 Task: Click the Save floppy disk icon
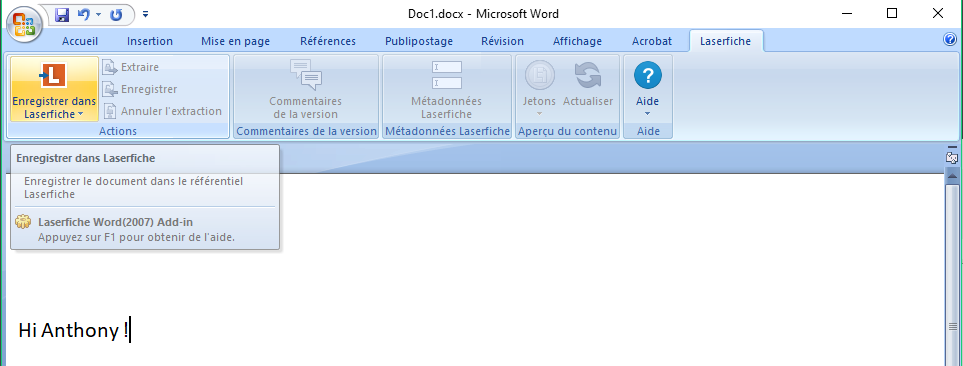coord(62,15)
